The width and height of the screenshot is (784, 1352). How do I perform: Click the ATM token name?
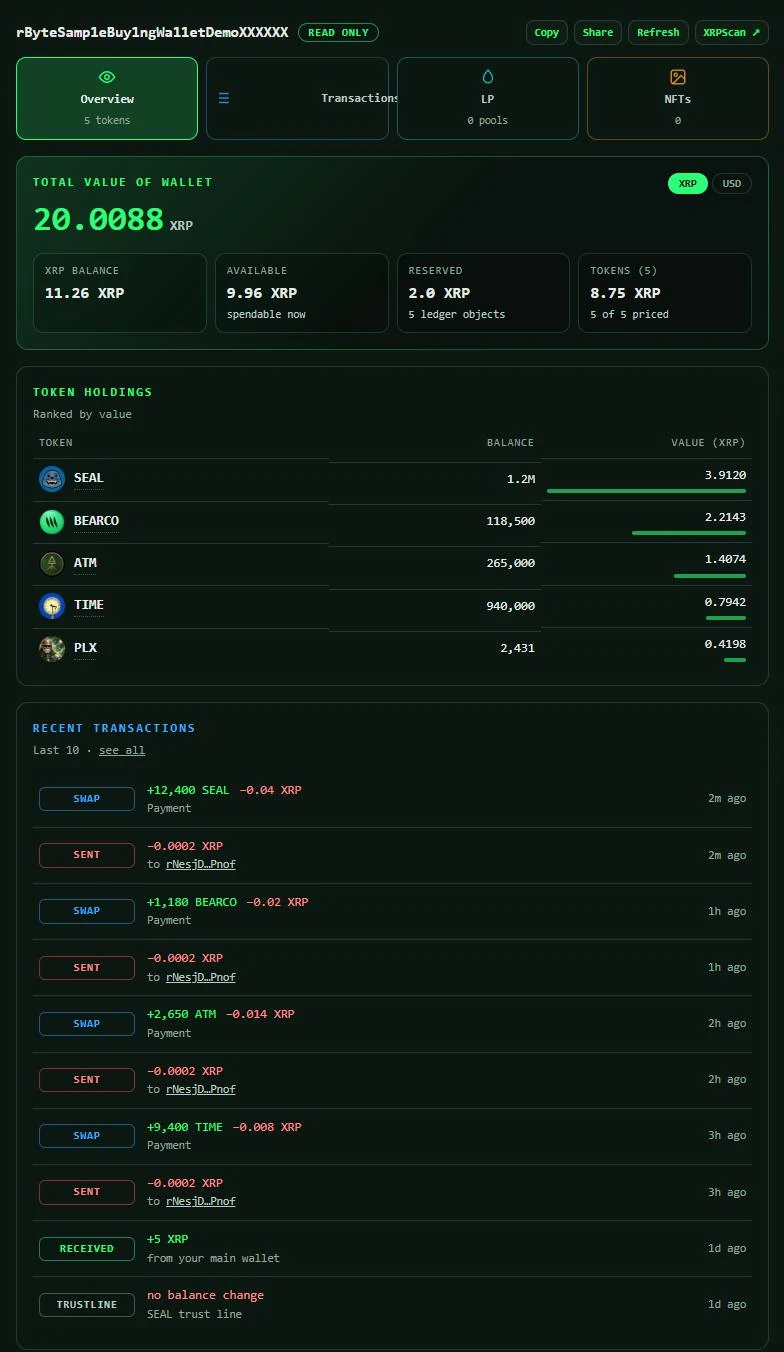coord(85,563)
